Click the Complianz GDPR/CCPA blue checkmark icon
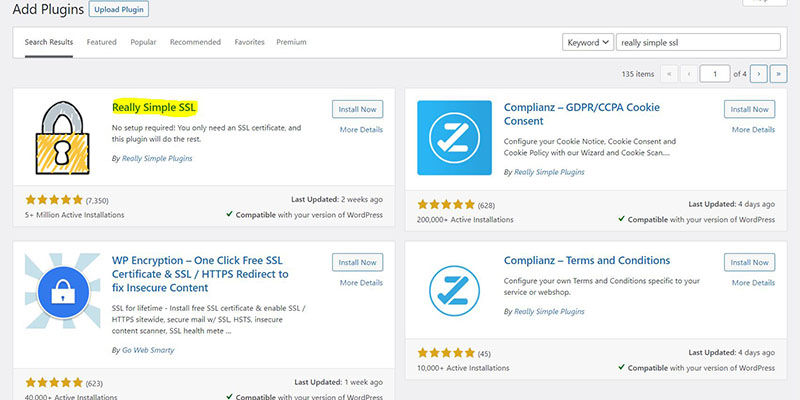The image size is (800, 400). 454,138
